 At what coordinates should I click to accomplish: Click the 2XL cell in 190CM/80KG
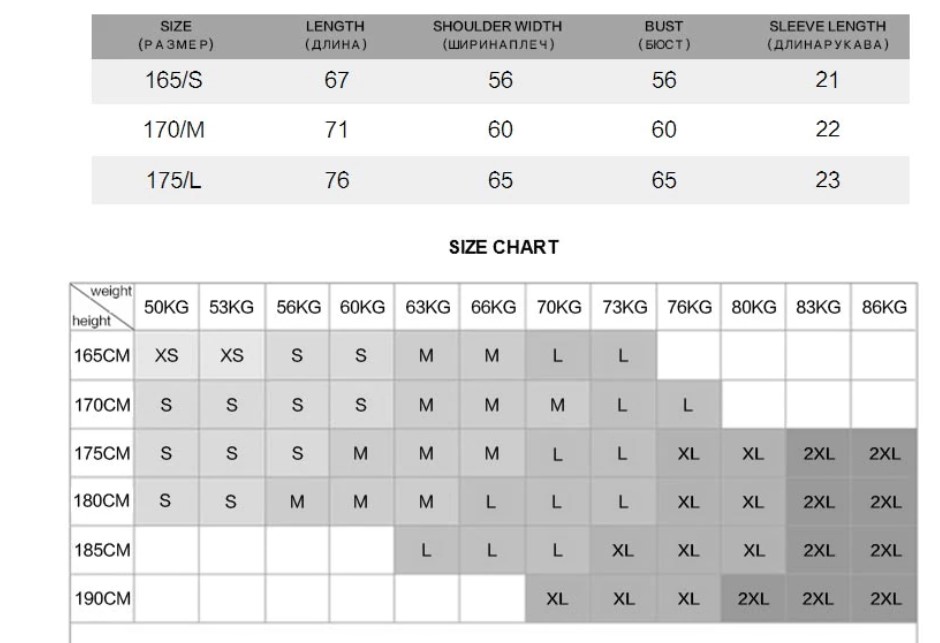point(753,599)
